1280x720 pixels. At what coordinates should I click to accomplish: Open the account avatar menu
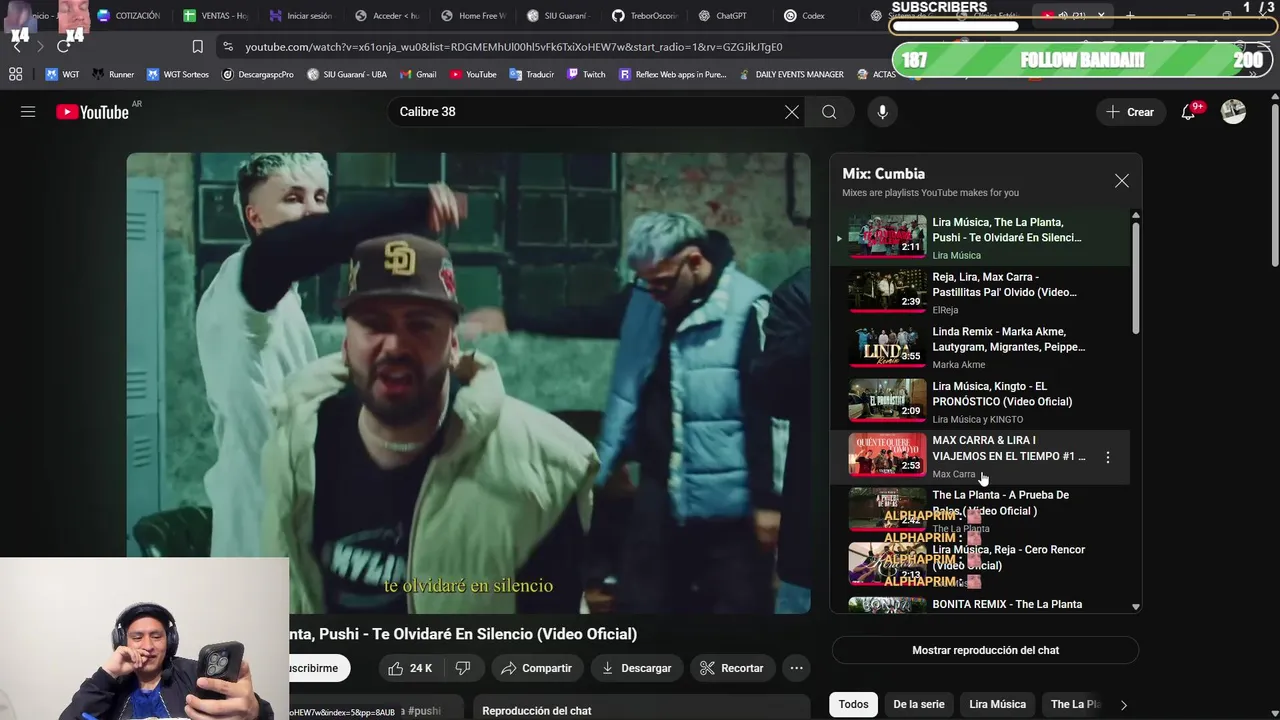pos(1233,112)
